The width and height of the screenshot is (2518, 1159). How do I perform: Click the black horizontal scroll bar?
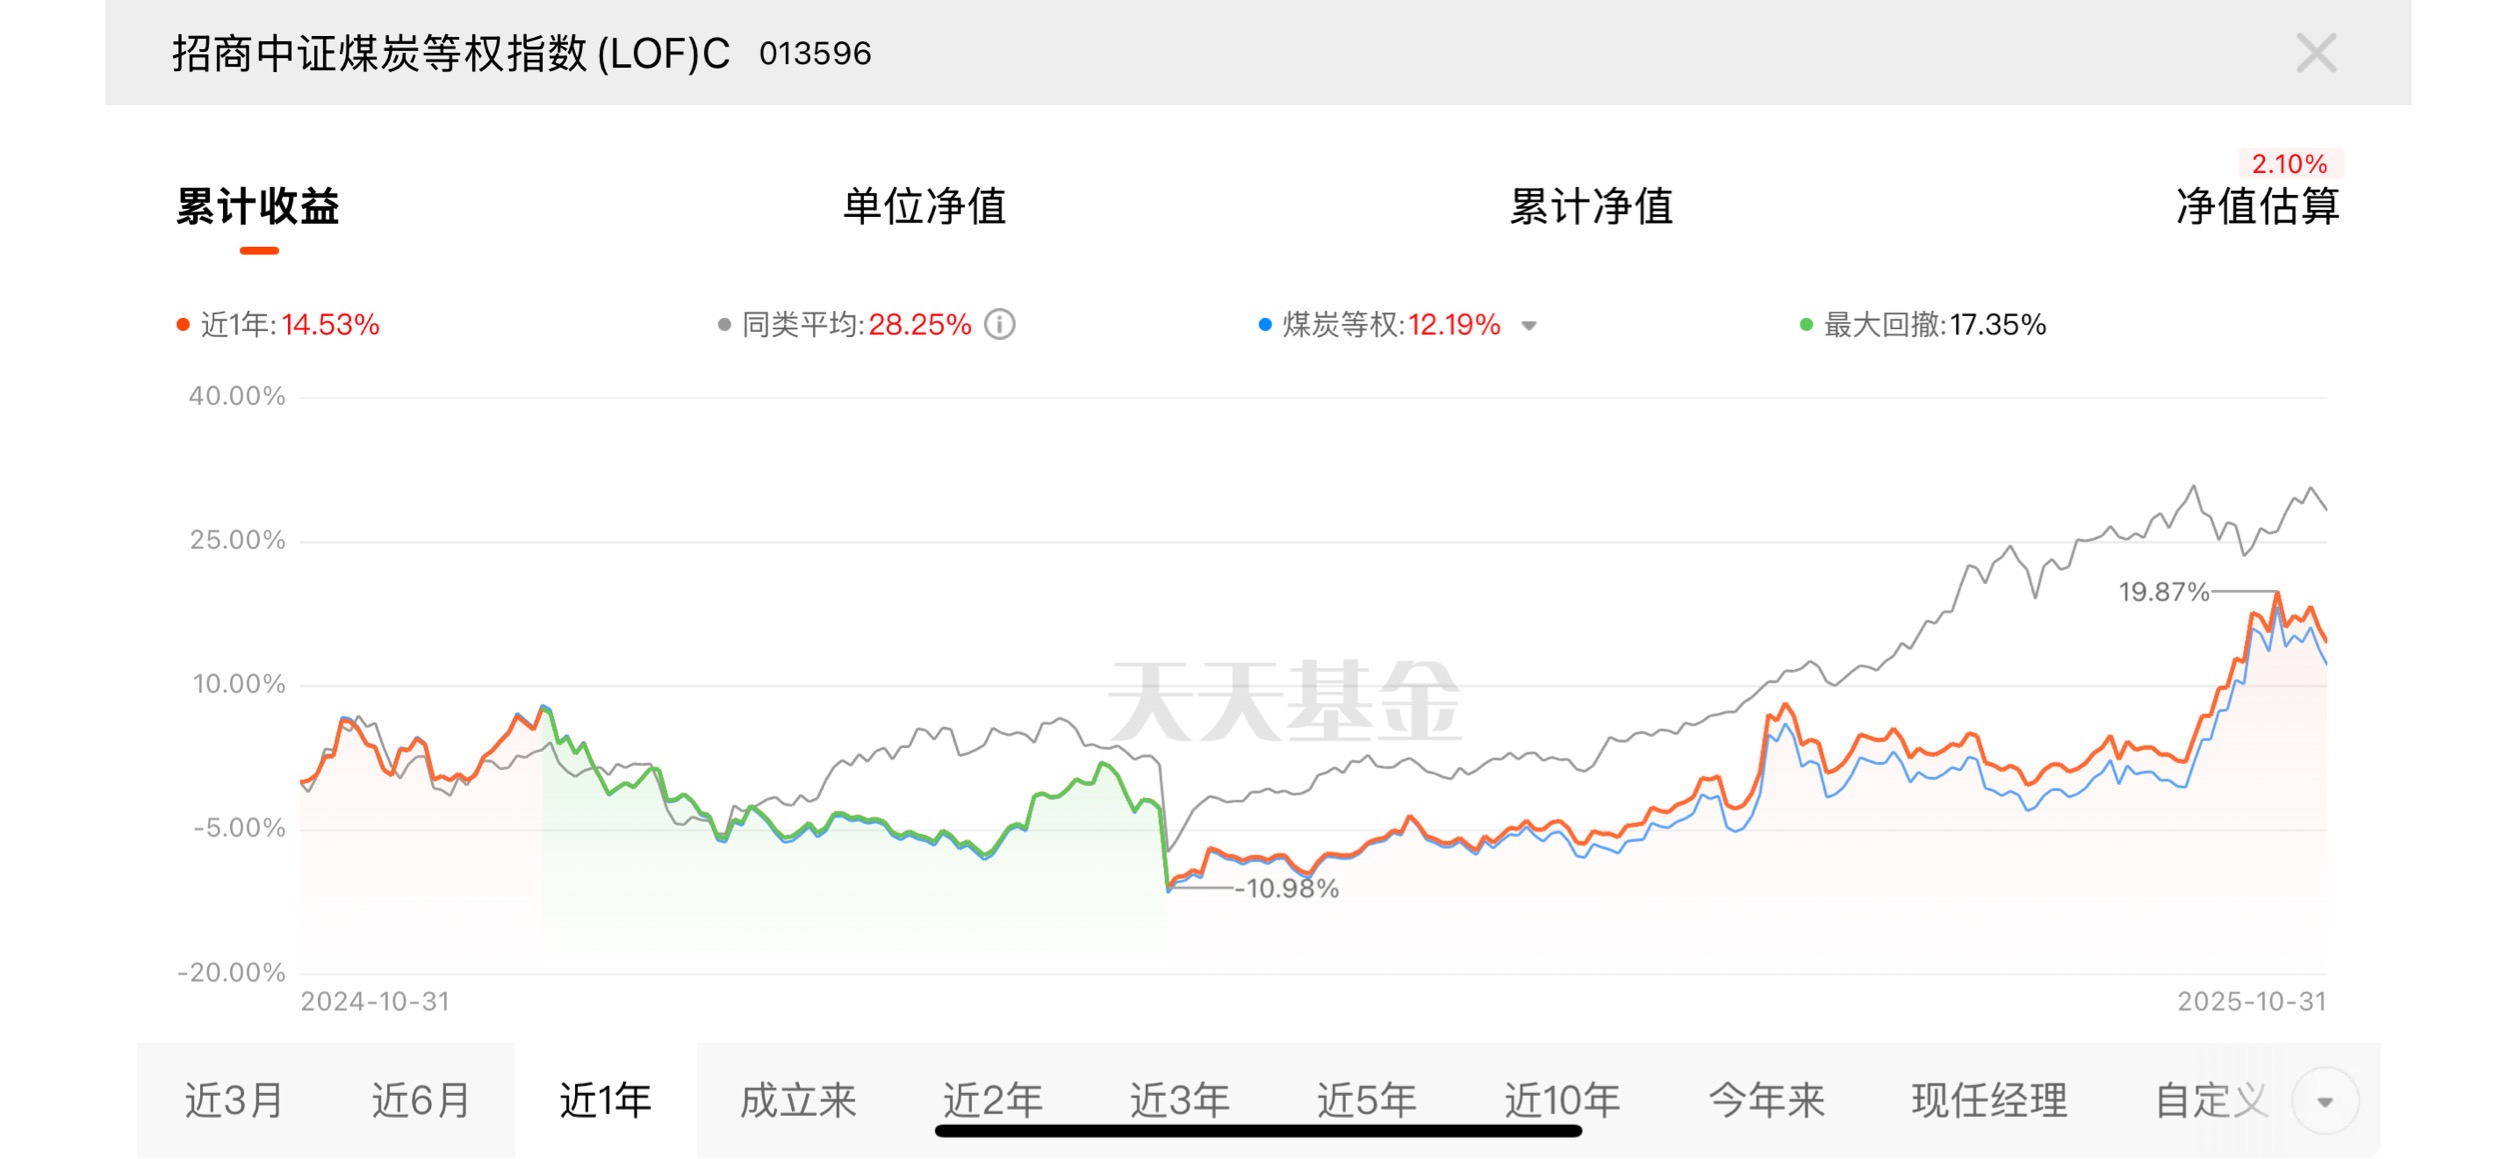coord(1258,1131)
